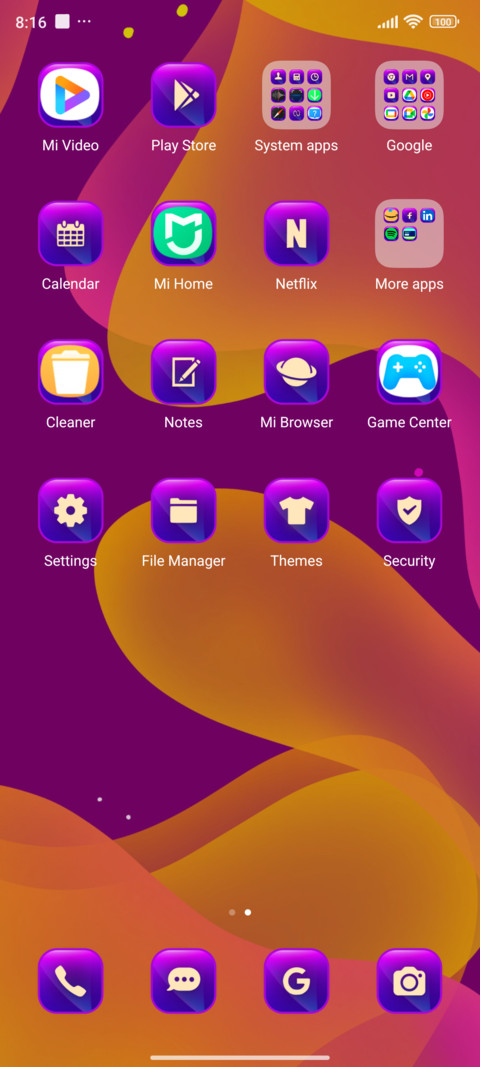Tap the "File Manager" label
Screen dimensions: 480x1067
pos(183,561)
